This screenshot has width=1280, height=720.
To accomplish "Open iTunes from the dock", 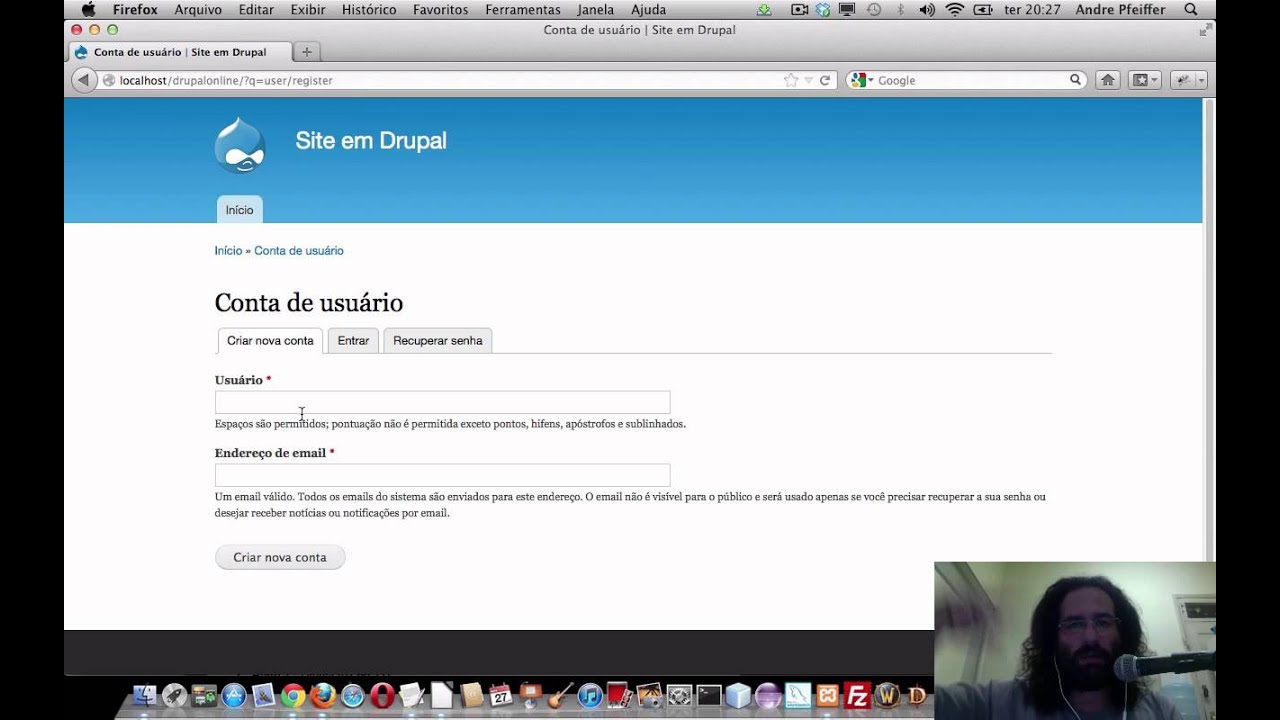I will coord(590,695).
